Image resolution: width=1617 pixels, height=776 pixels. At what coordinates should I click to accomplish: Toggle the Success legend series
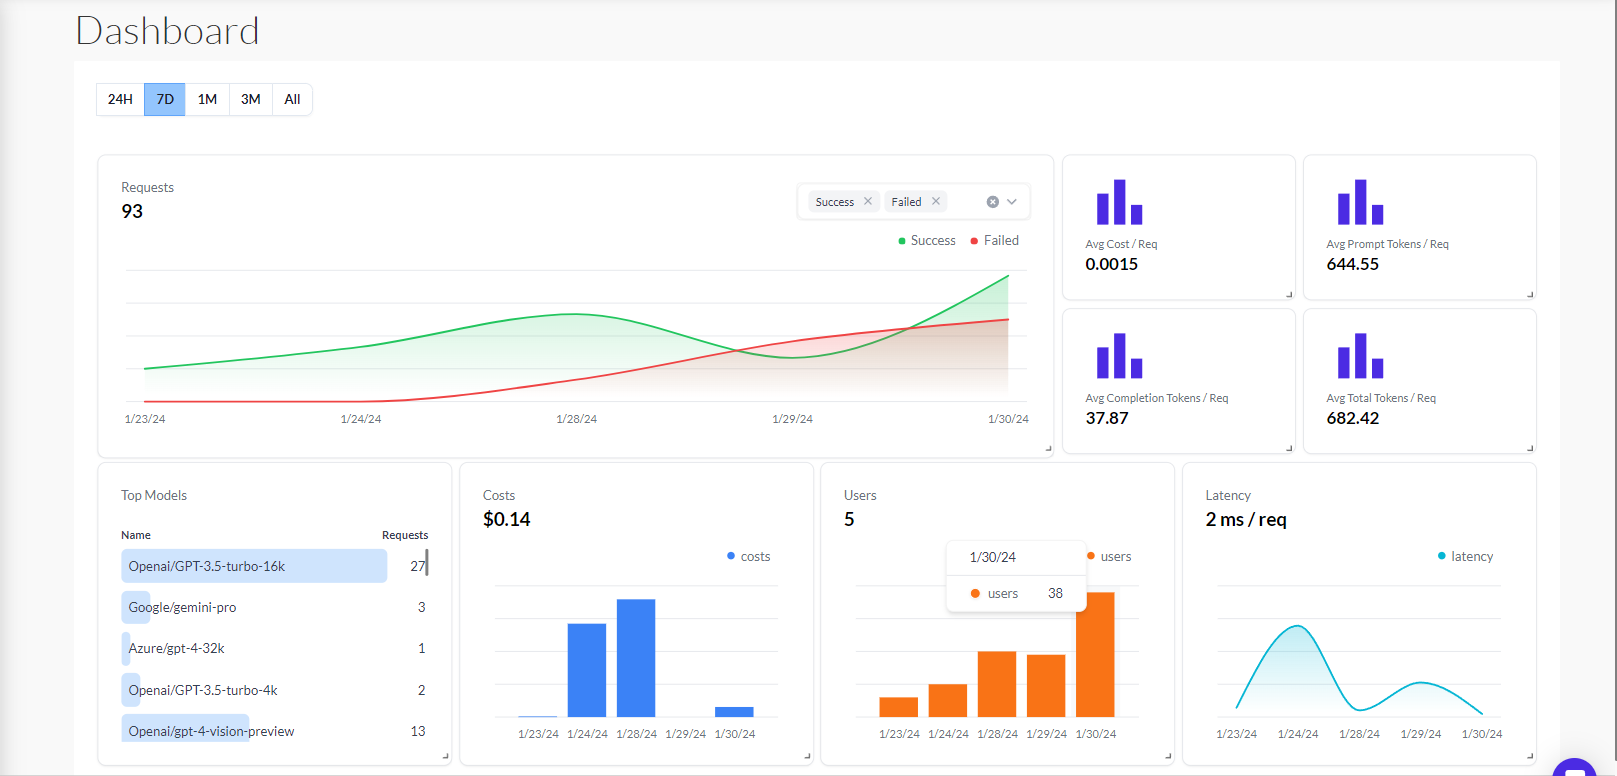pos(927,240)
